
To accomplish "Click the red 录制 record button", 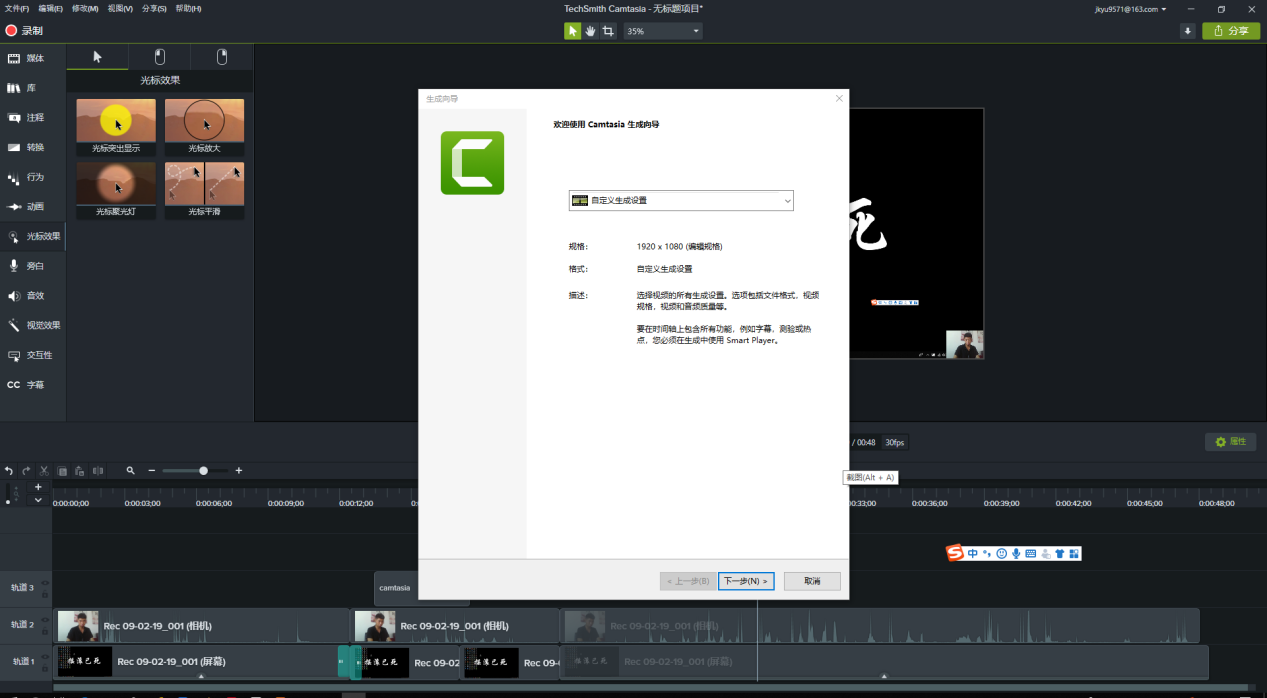I will 25,31.
